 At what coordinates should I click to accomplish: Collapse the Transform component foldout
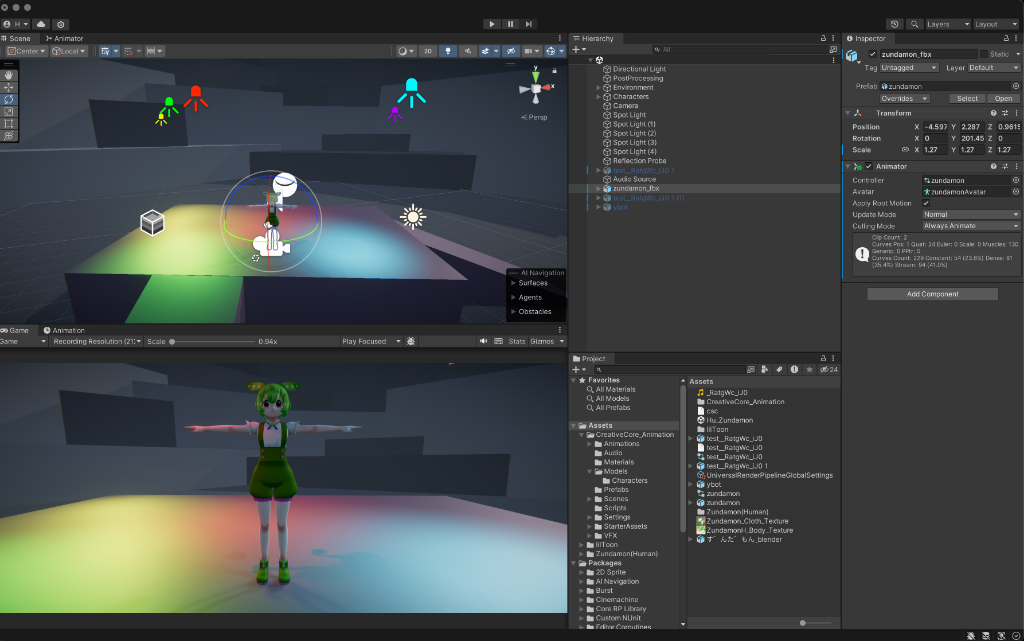(848, 114)
